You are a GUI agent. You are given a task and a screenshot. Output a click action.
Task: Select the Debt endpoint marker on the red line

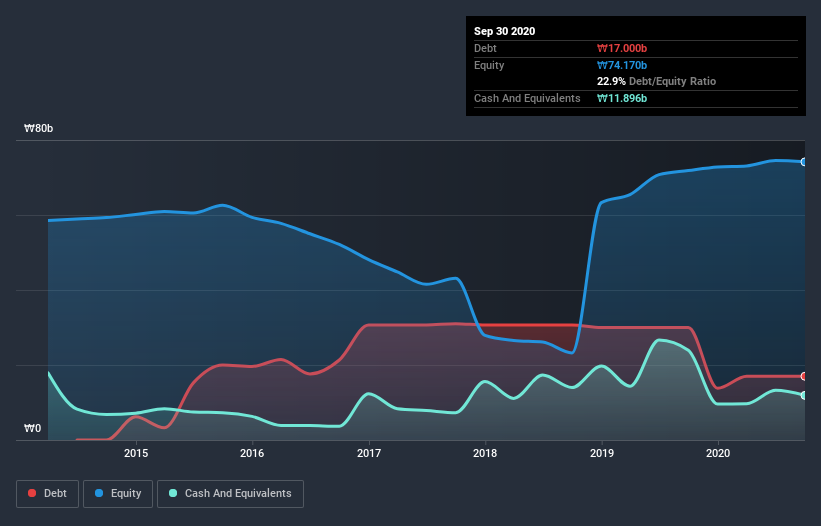coord(804,376)
